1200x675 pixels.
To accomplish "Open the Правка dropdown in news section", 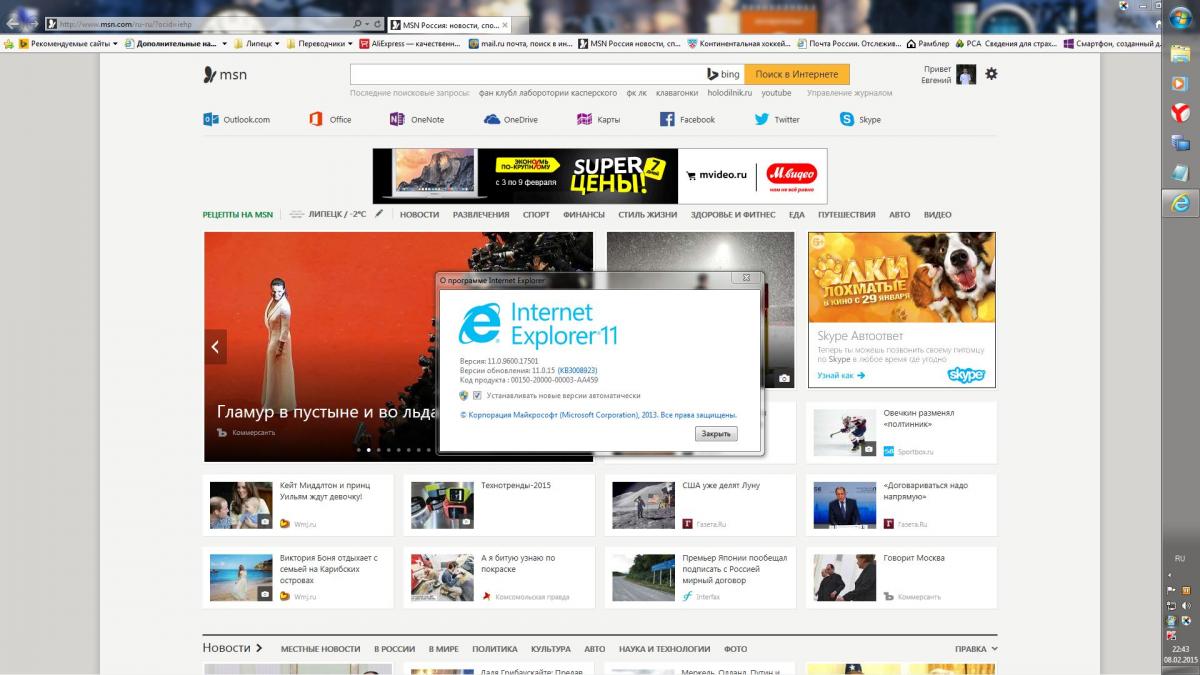I will pyautogui.click(x=976, y=649).
